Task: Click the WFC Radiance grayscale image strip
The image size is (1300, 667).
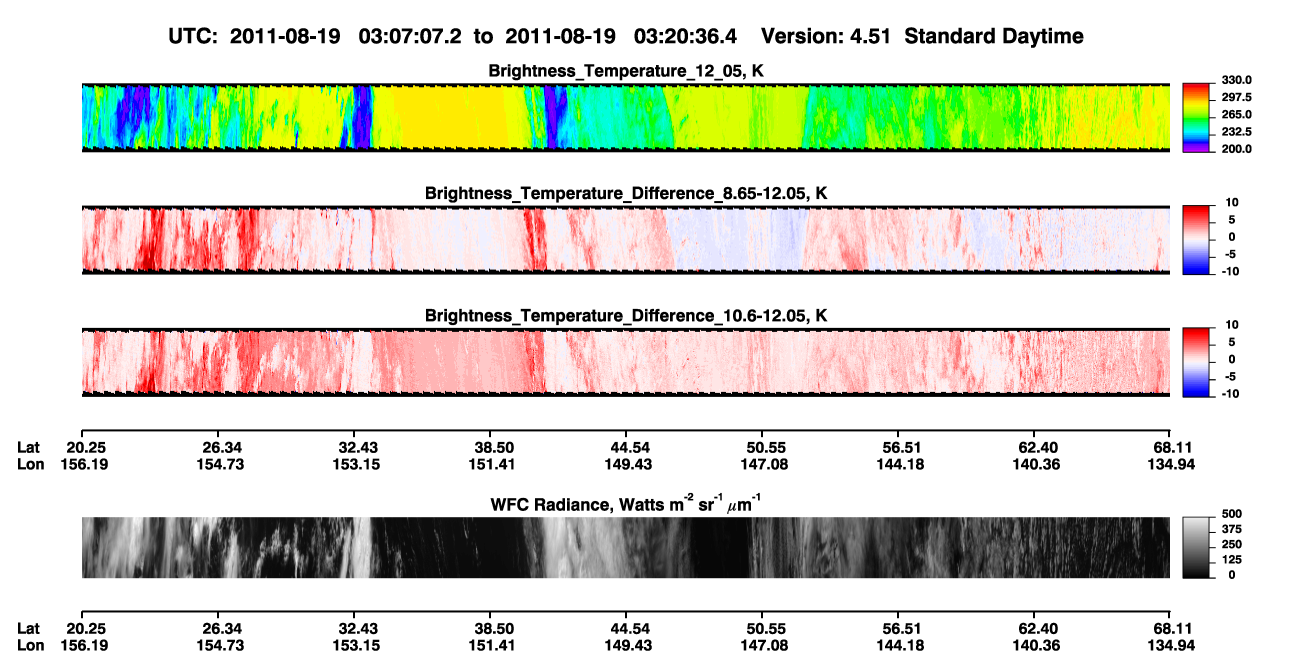Action: coord(625,547)
